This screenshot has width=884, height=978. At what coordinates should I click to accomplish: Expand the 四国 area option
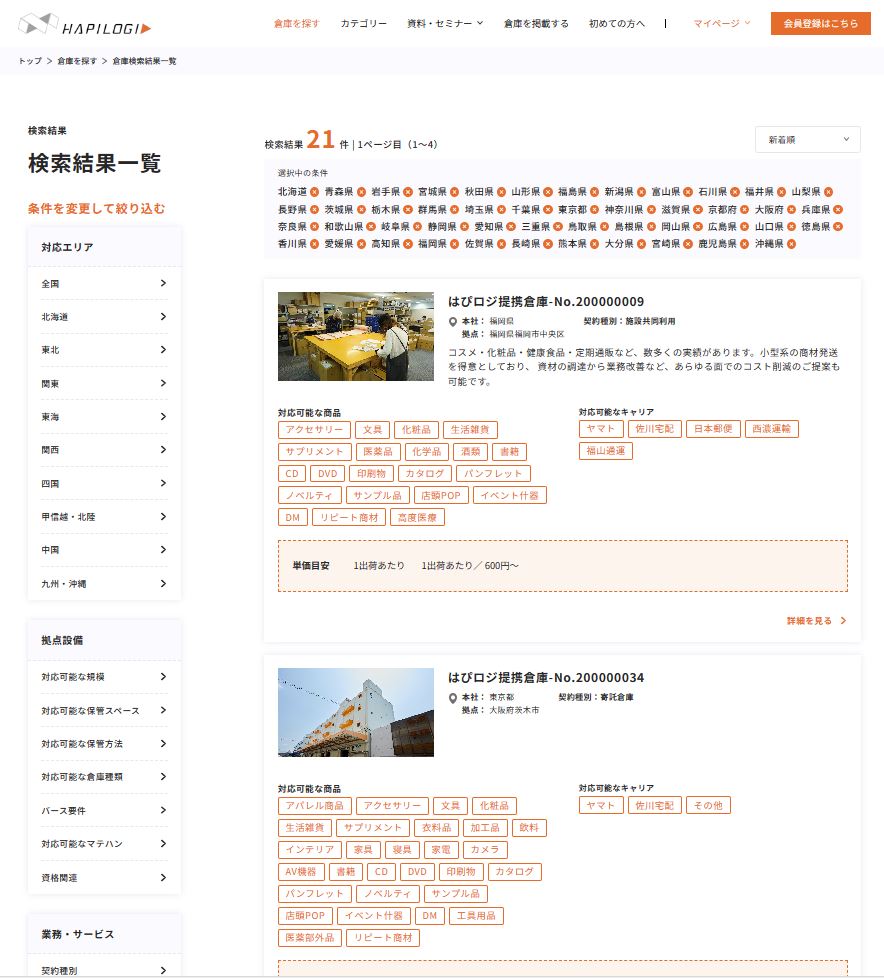click(104, 483)
